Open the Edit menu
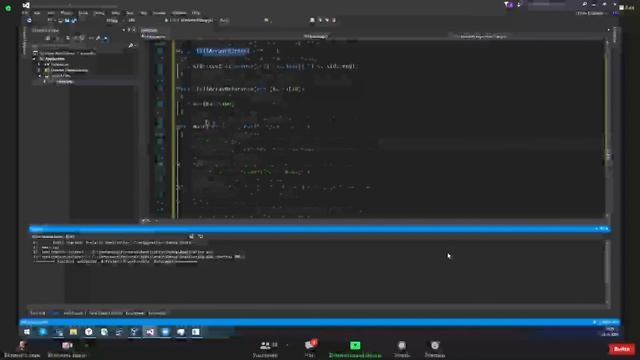640x360 pixels. (x=37, y=13)
